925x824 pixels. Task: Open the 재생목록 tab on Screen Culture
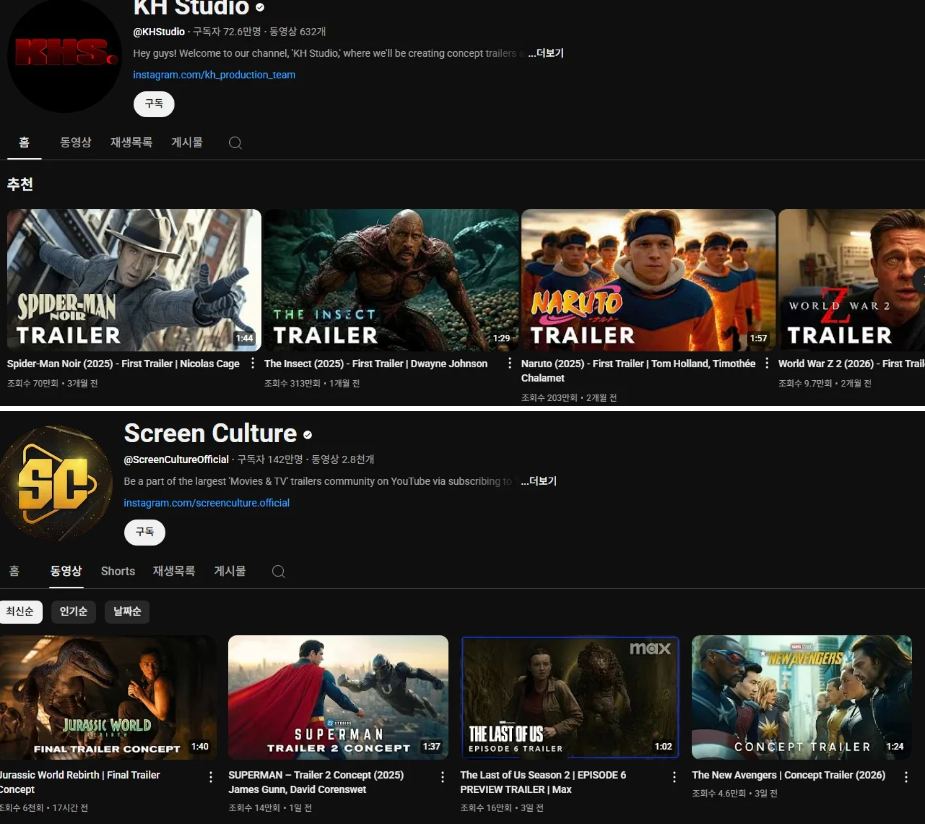point(174,571)
